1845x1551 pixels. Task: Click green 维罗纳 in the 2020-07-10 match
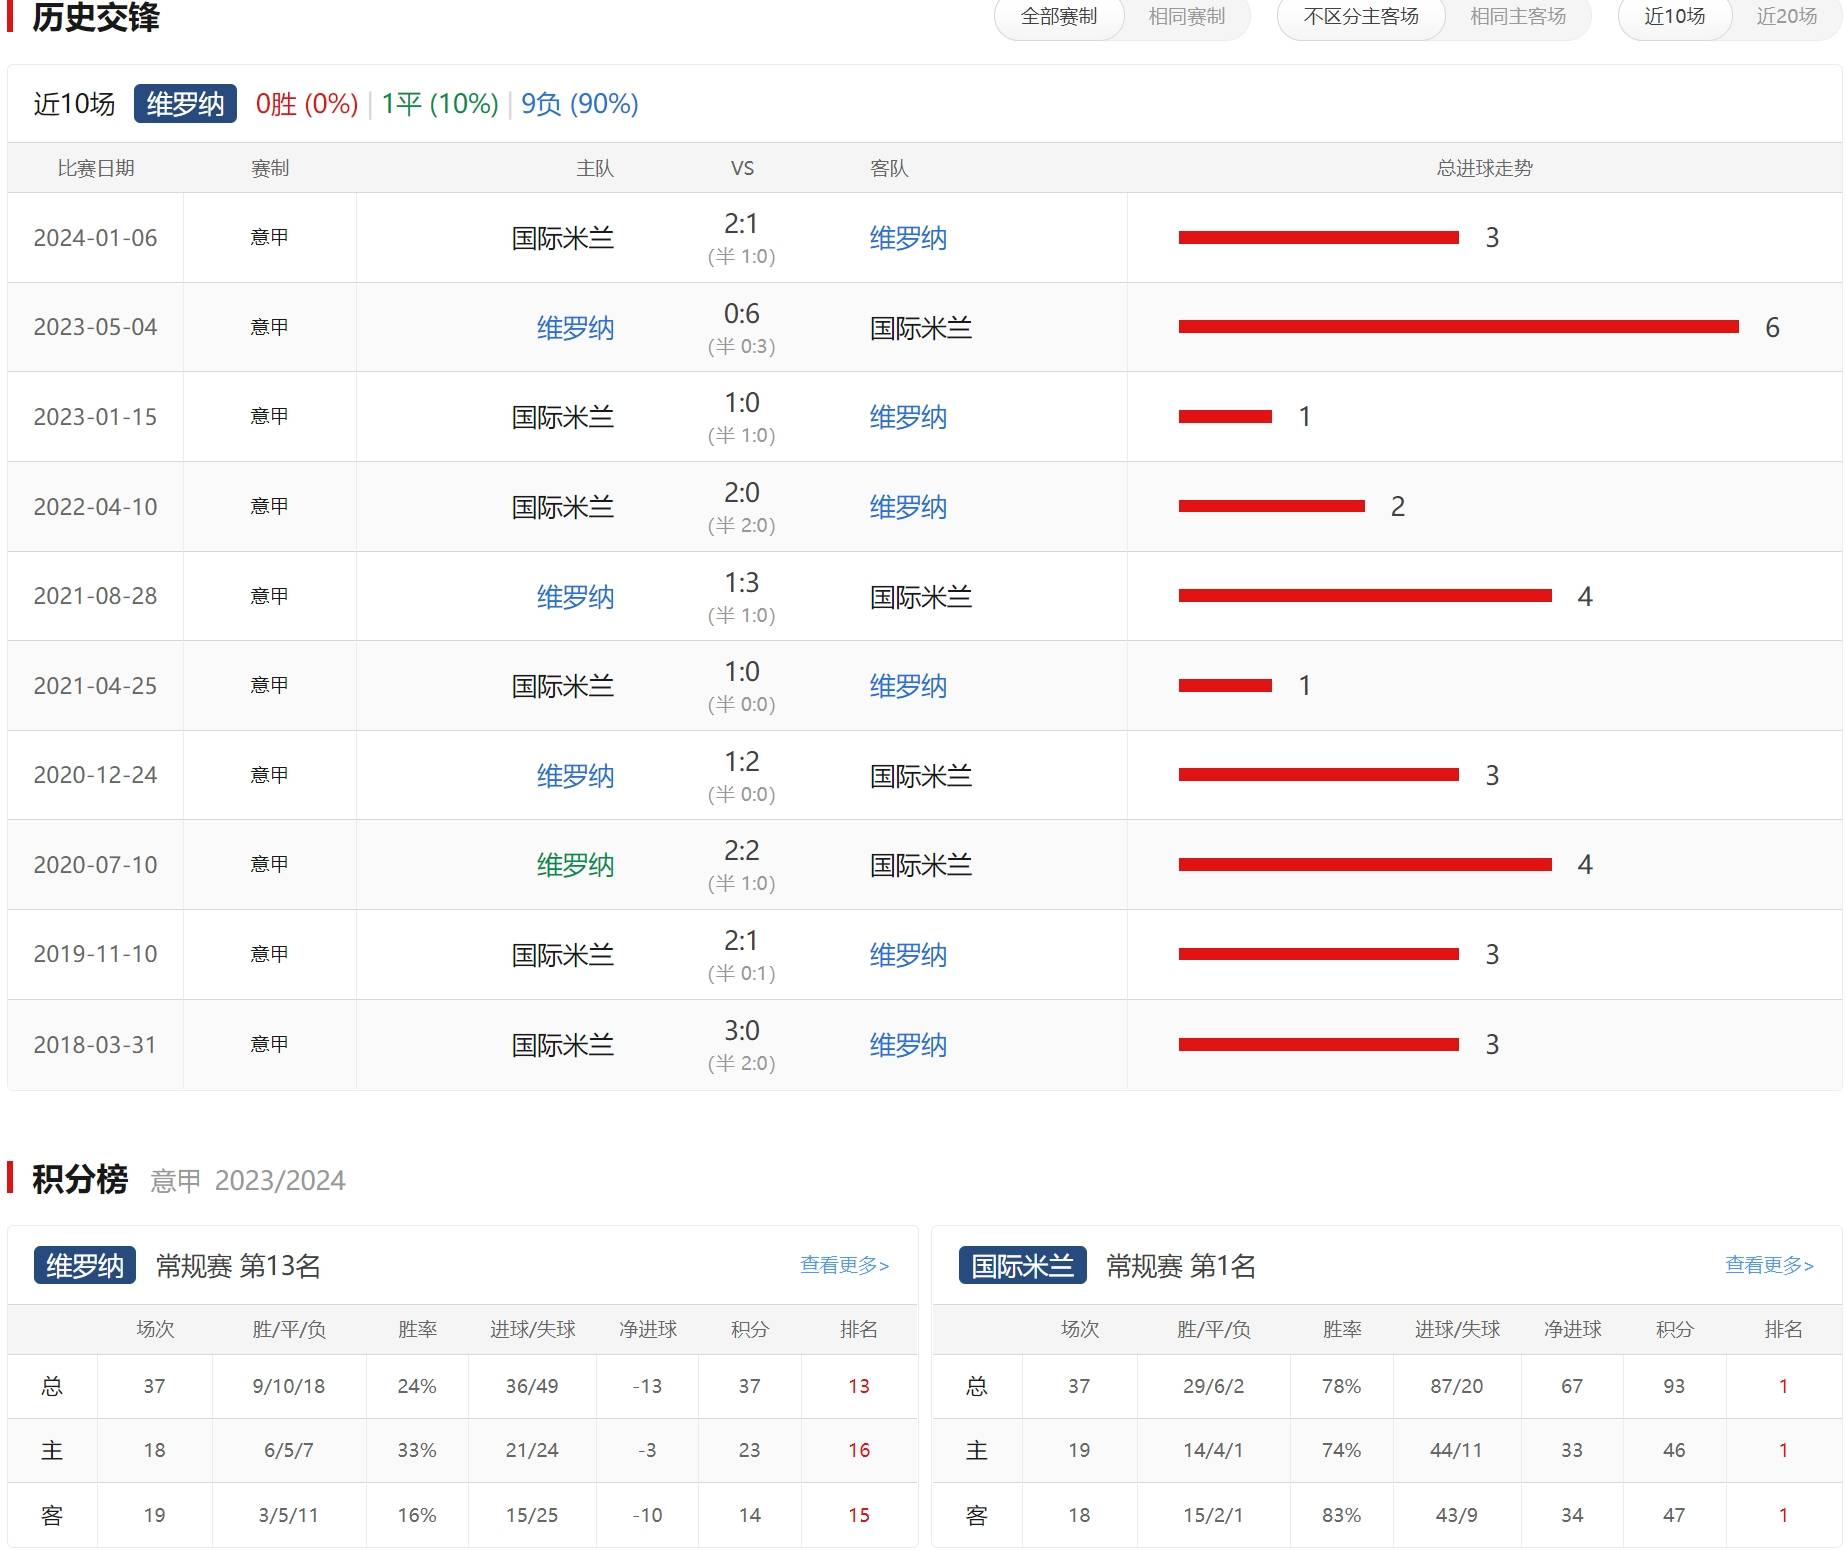click(575, 865)
